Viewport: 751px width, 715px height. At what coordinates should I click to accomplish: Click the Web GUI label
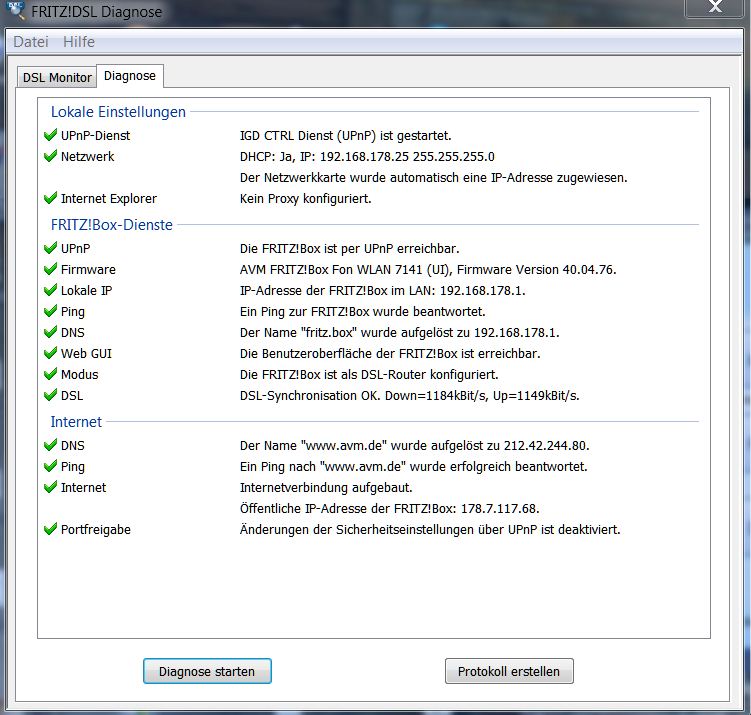(86, 354)
